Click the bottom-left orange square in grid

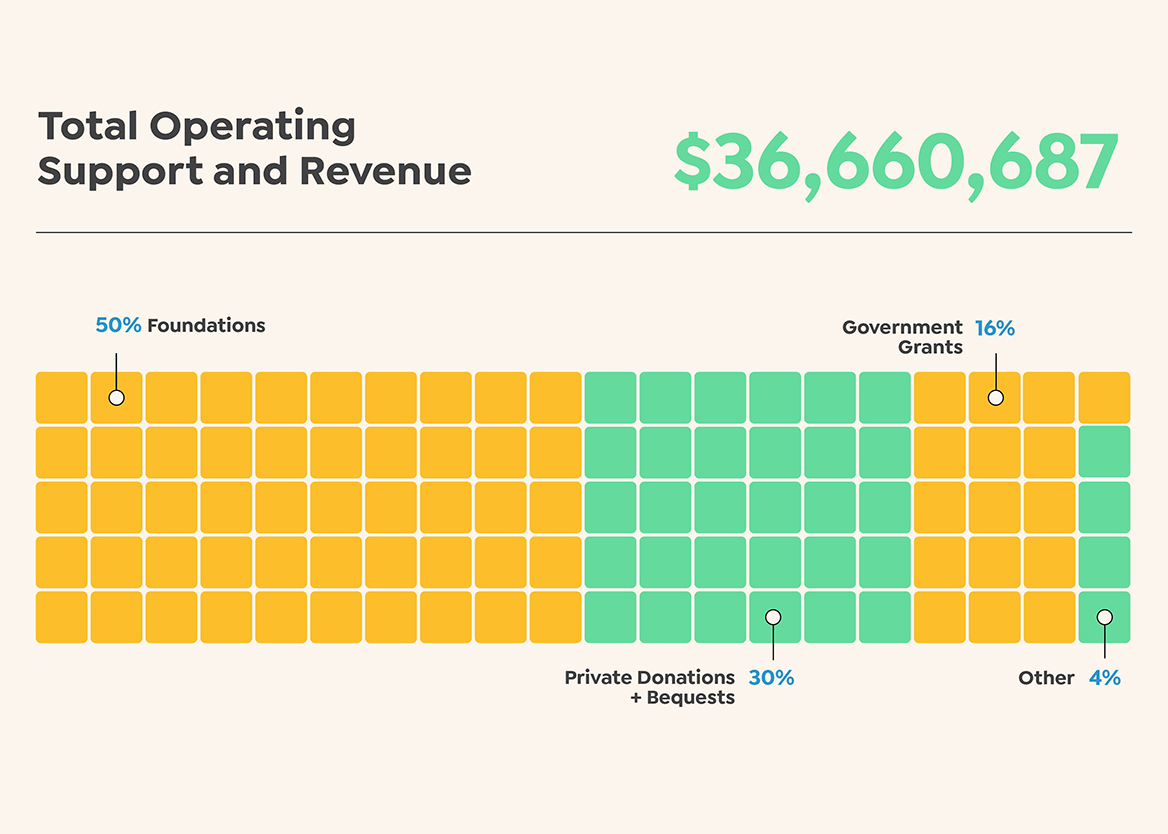click(62, 617)
